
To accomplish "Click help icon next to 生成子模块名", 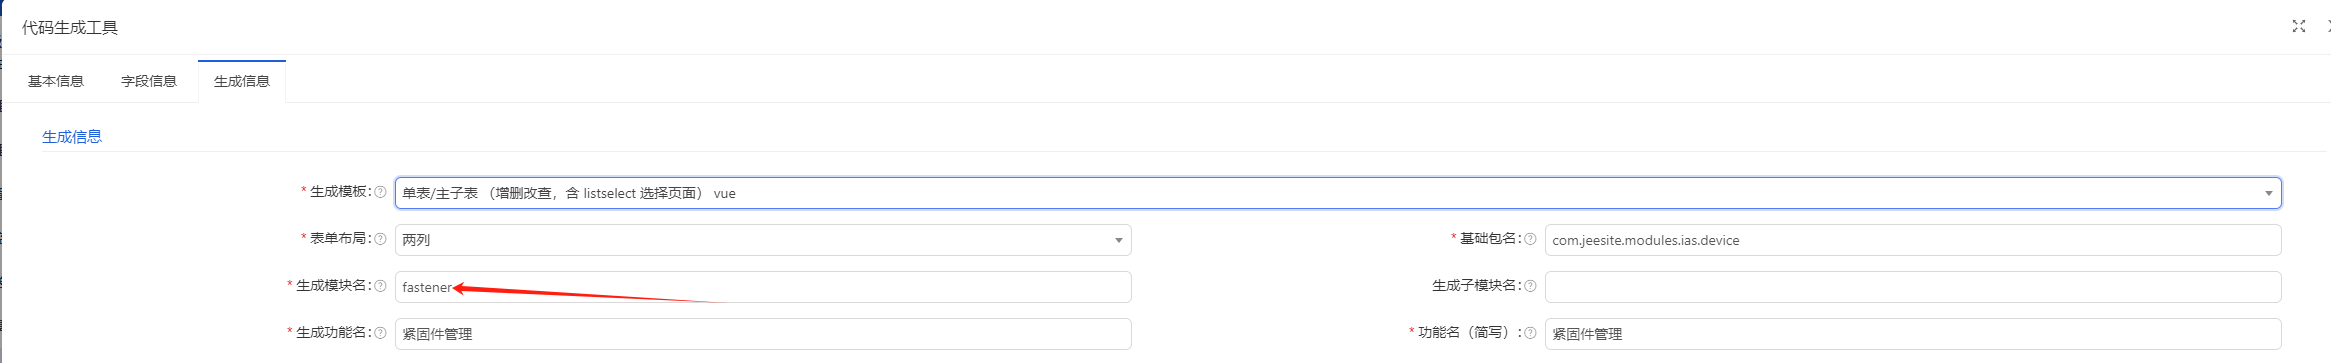I will (1530, 286).
